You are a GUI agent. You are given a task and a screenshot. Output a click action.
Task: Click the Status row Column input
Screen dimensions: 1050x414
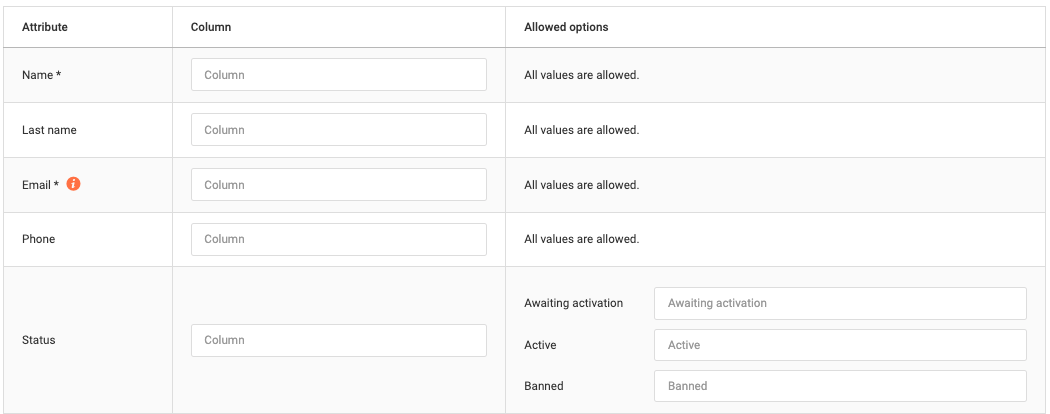[x=339, y=340]
